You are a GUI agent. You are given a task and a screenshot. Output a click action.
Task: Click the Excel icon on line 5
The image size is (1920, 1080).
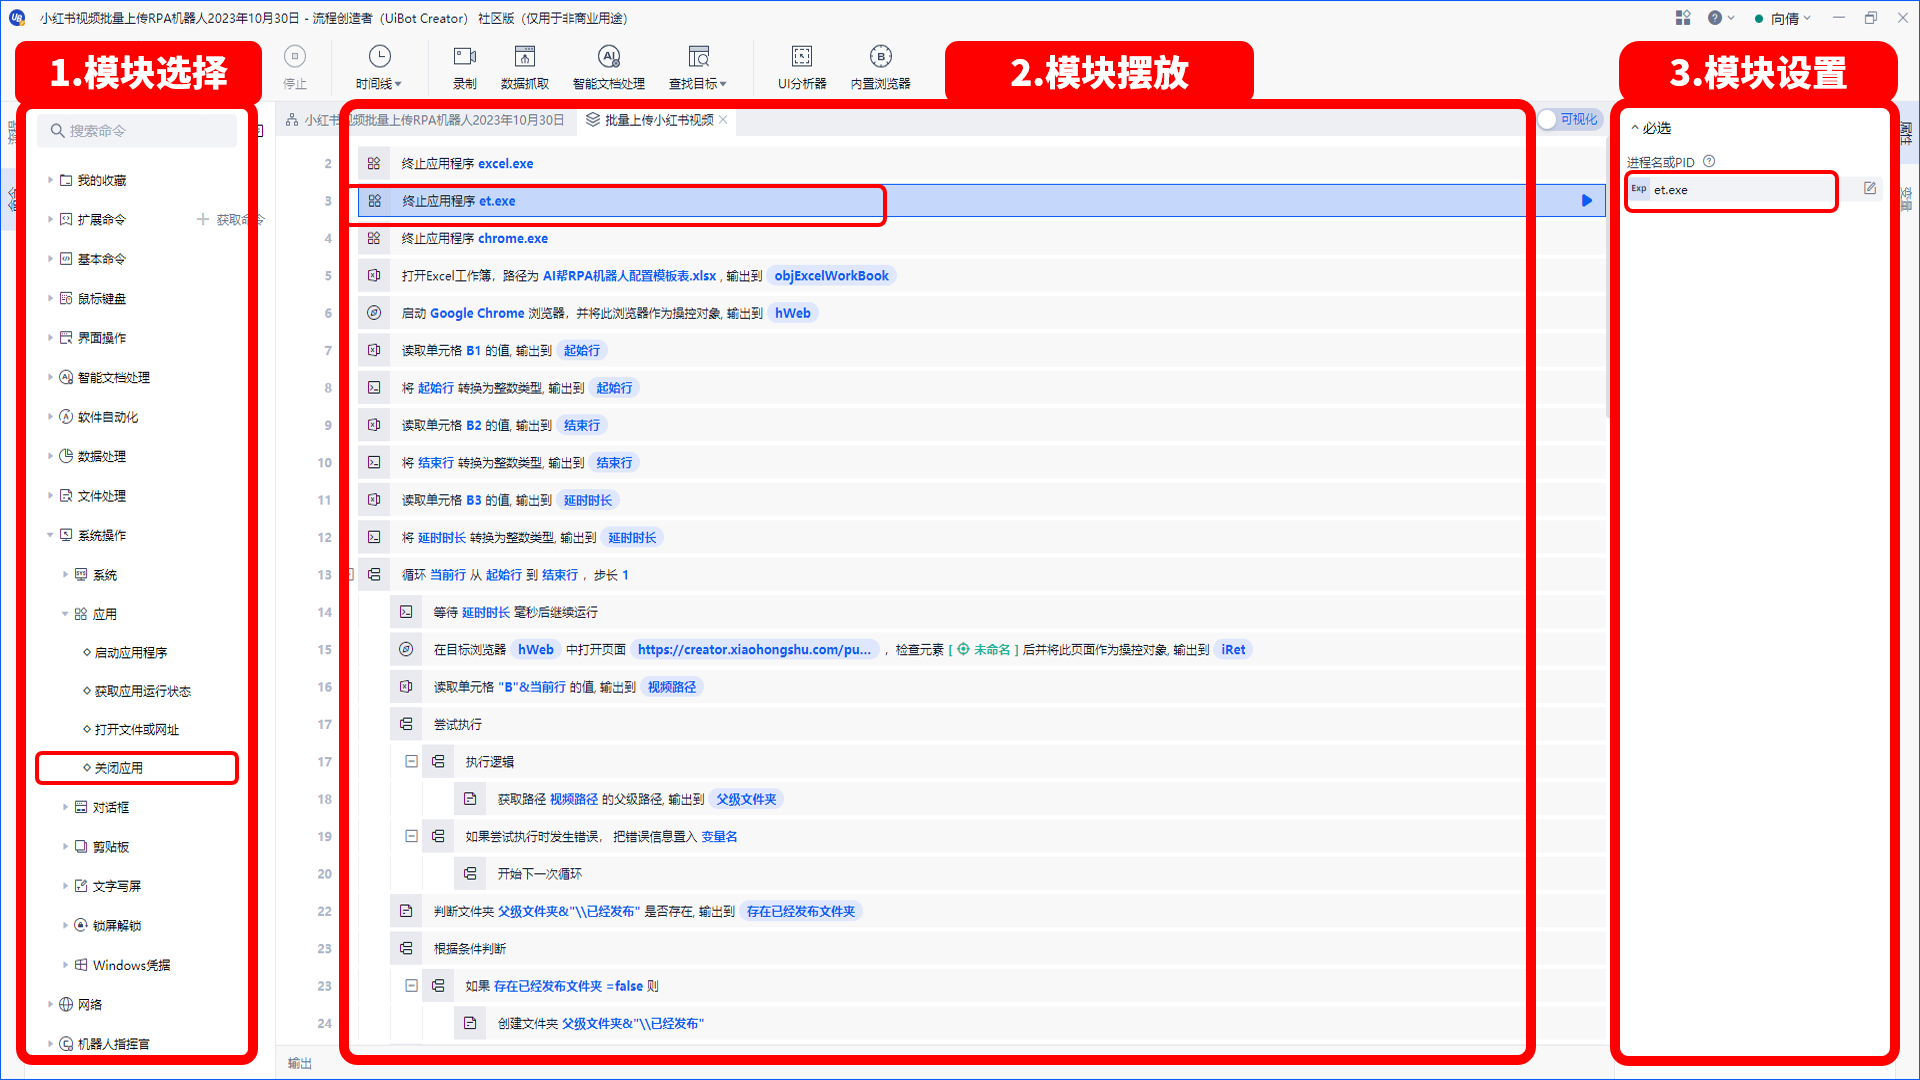click(x=374, y=276)
